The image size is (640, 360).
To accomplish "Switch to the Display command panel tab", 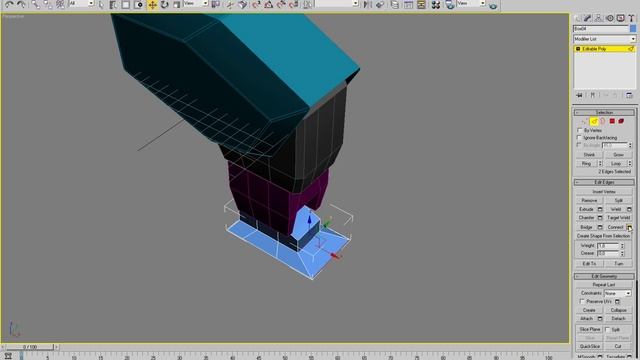I will pyautogui.click(x=621, y=18).
